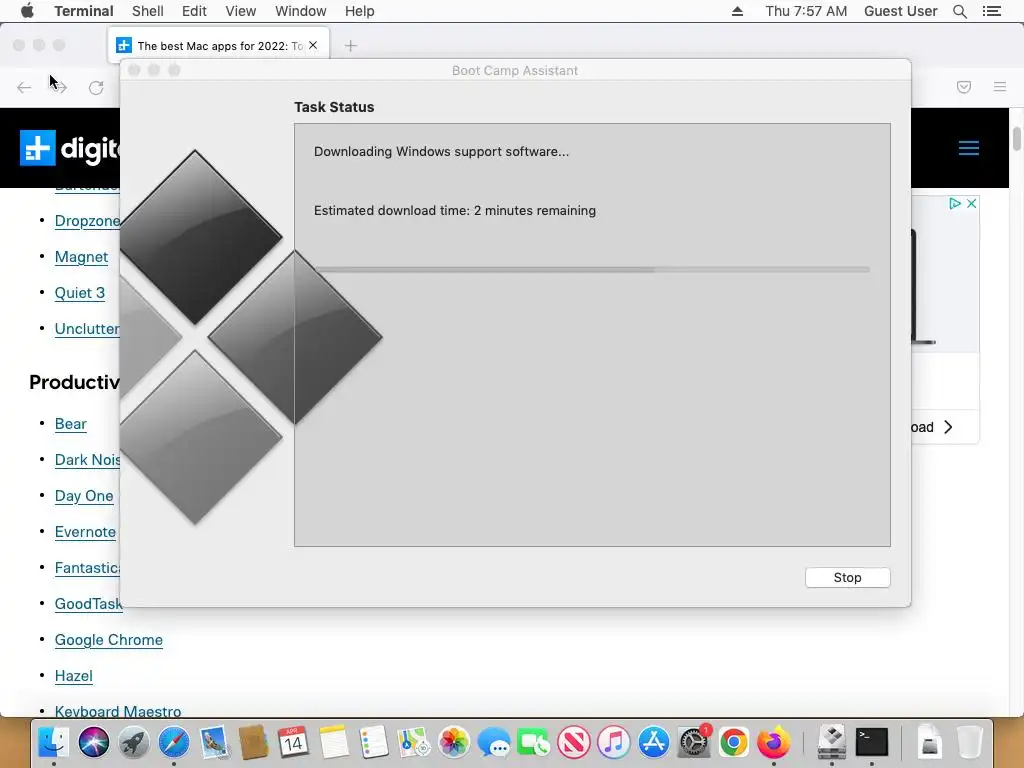
Task: Click the eject icon in menu bar
Action: [x=737, y=11]
